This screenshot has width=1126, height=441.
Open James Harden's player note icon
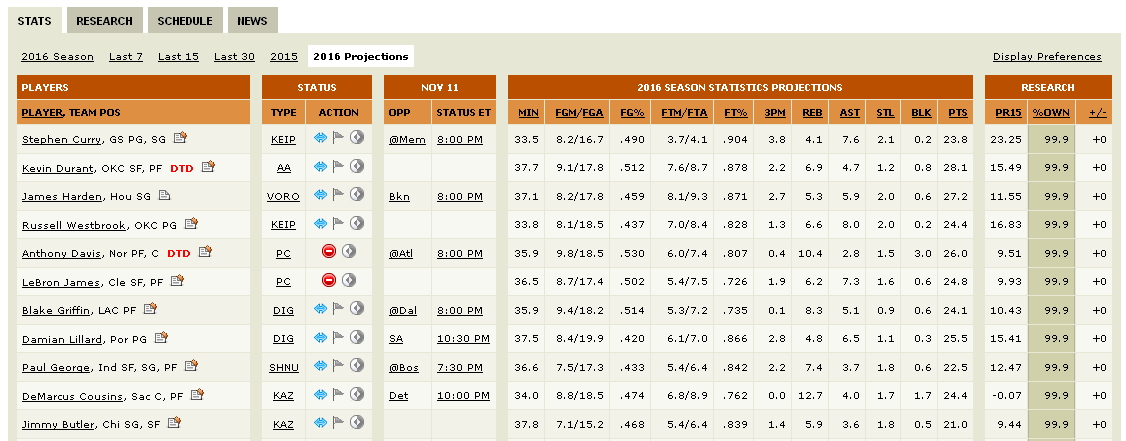tap(164, 195)
